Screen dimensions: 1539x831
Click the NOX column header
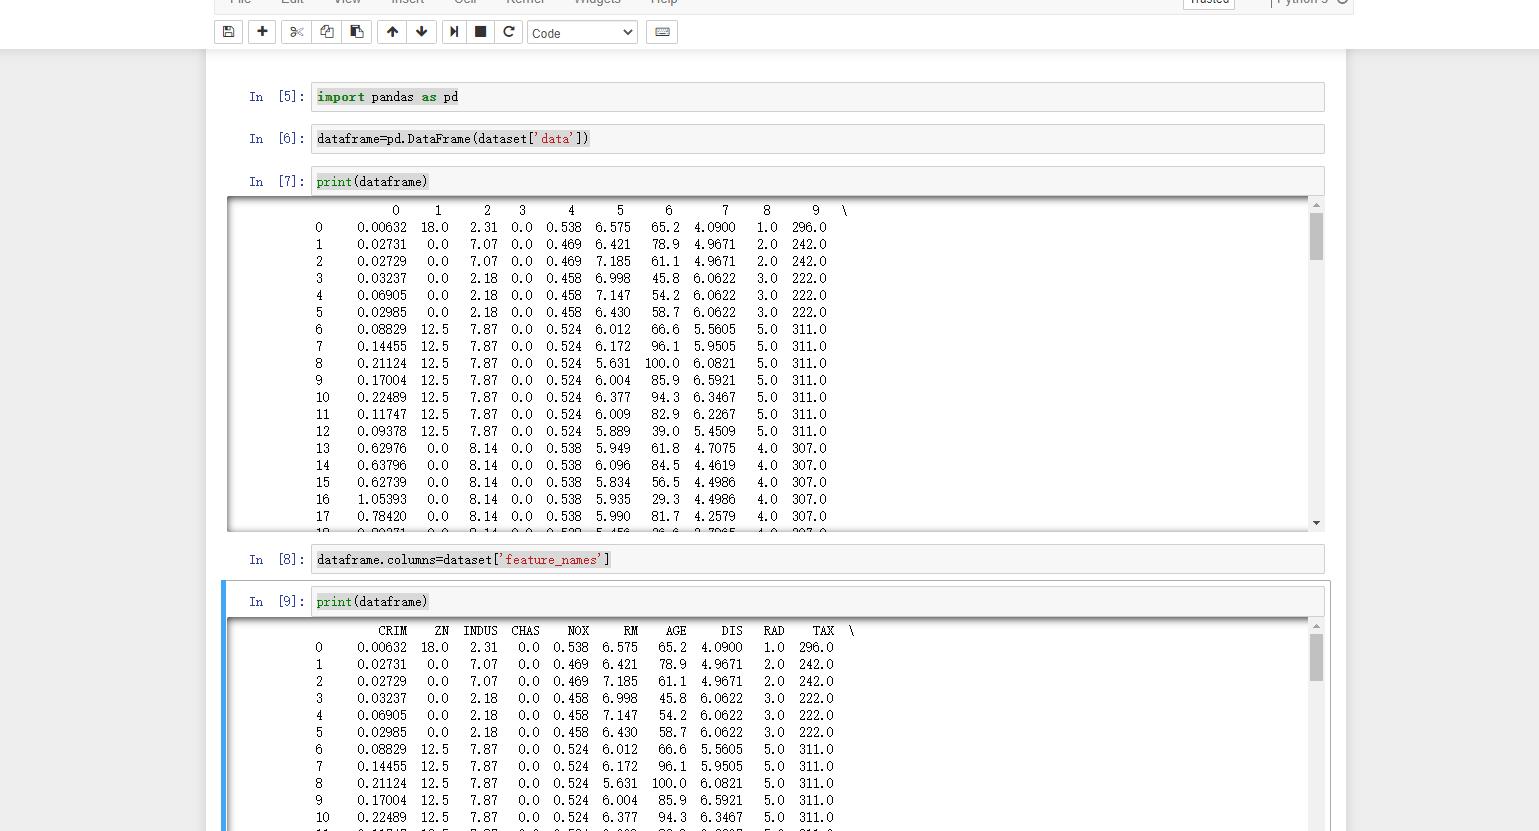pyautogui.click(x=578, y=631)
